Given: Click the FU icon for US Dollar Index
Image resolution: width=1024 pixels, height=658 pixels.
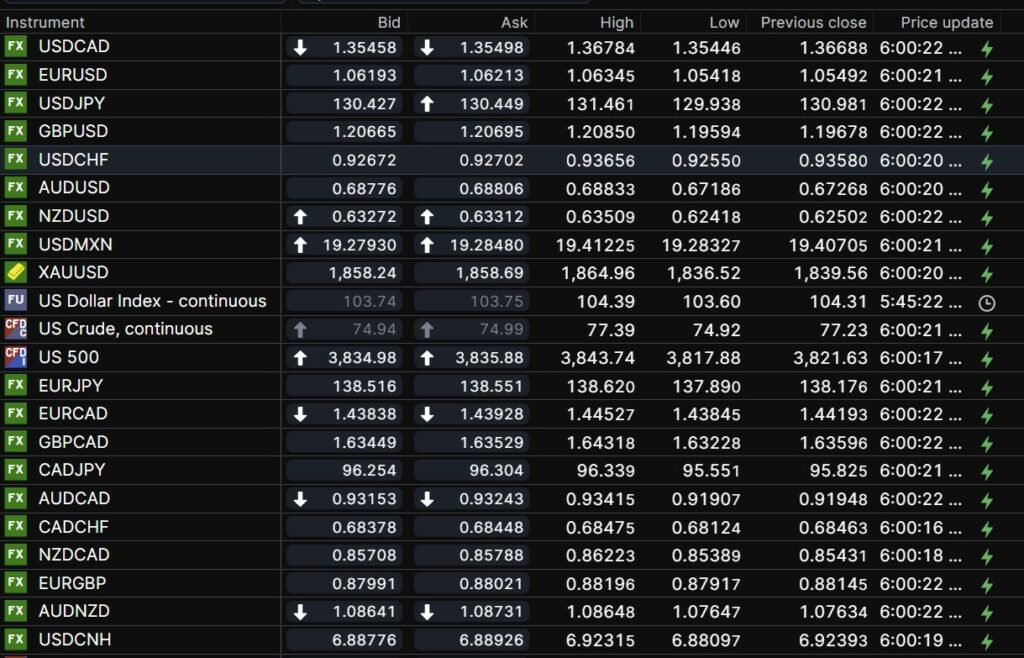Looking at the screenshot, I should pos(15,300).
